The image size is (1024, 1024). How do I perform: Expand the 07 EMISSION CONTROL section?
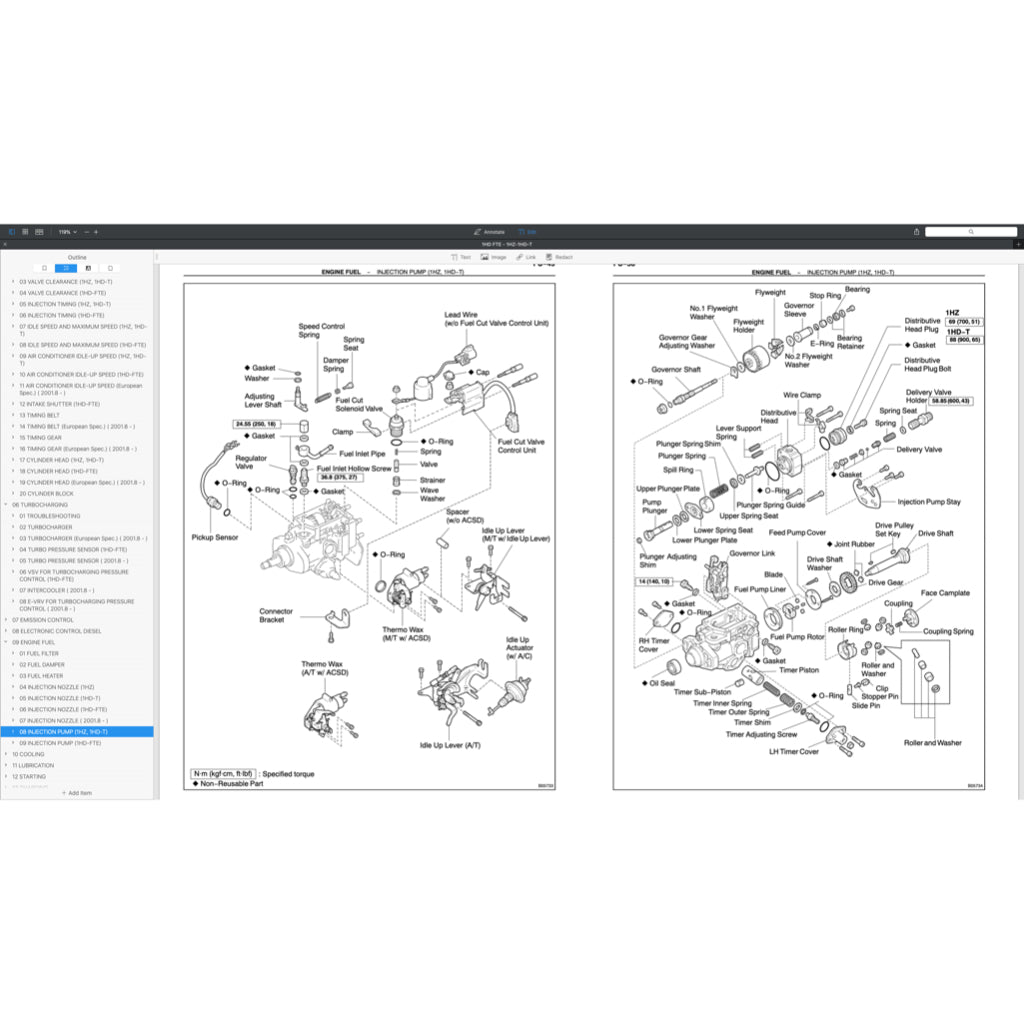coord(6,620)
